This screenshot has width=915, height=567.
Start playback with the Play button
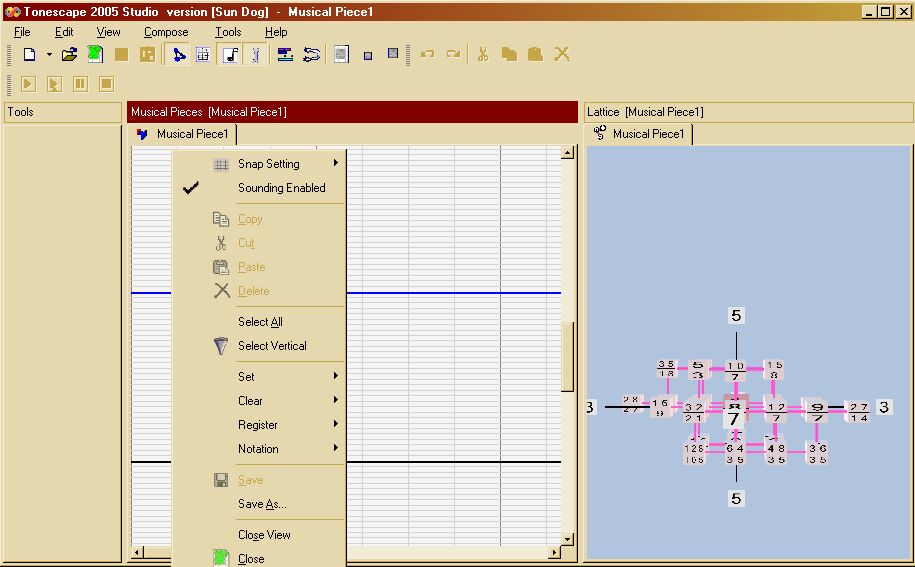[x=28, y=84]
